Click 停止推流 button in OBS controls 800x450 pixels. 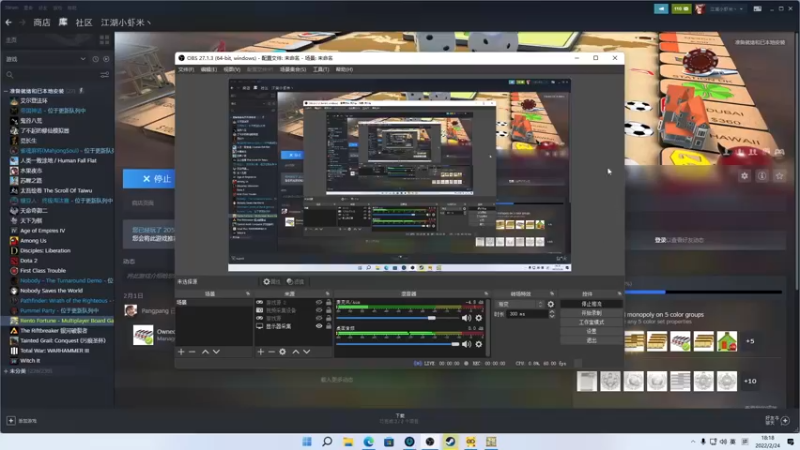[x=591, y=304]
